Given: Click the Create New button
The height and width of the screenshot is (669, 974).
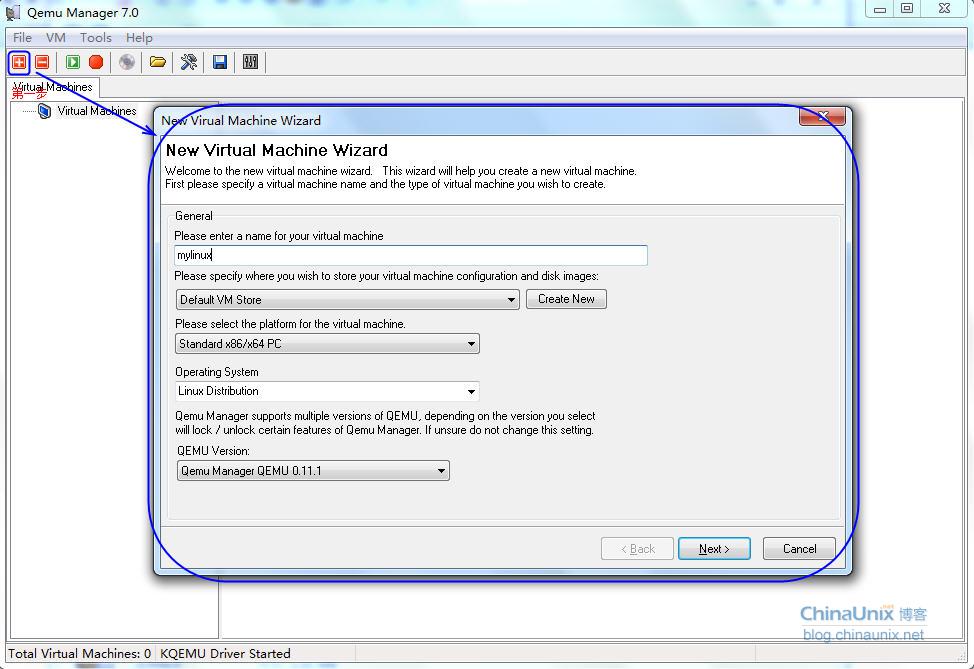Looking at the screenshot, I should (x=566, y=299).
